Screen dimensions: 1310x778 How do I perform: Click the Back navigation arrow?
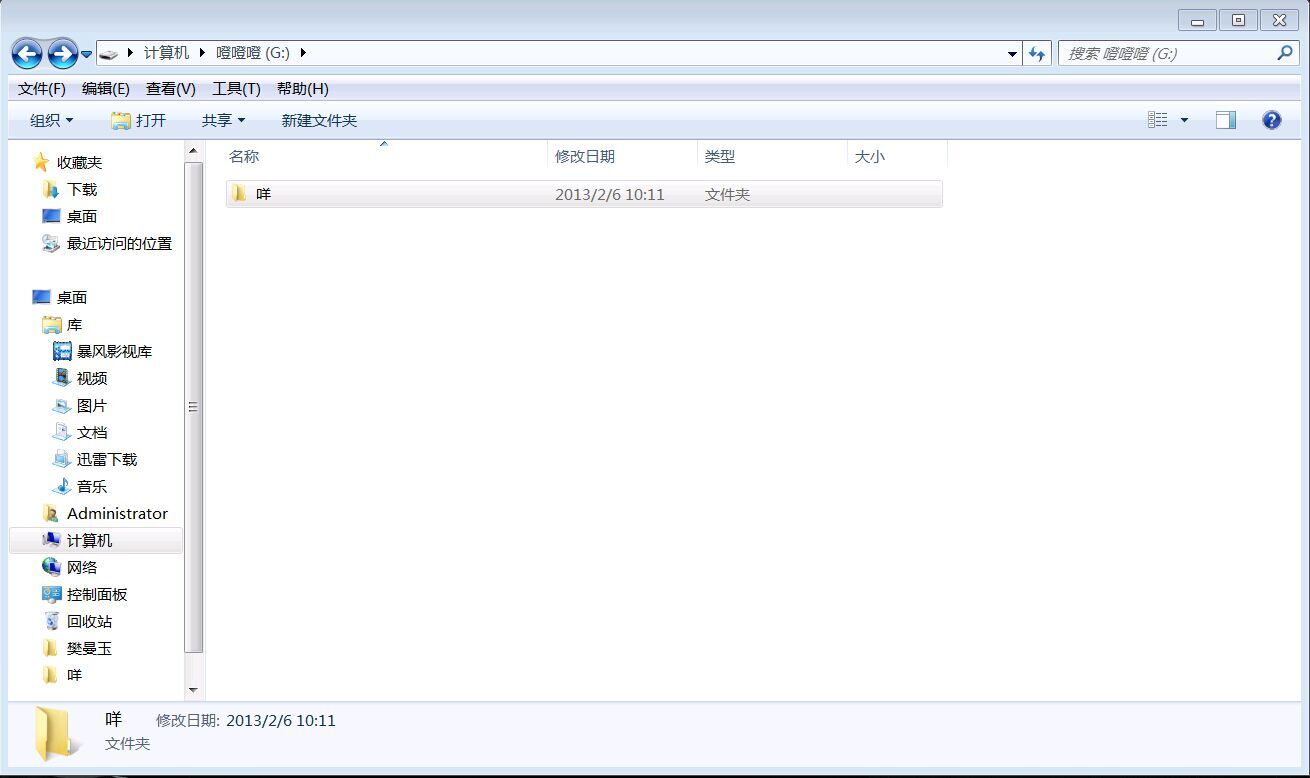(x=27, y=54)
